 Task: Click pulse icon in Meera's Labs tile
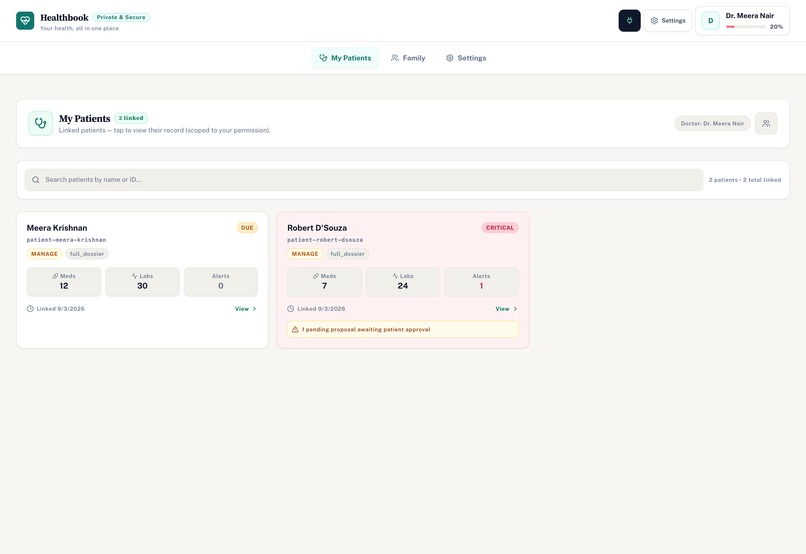coord(134,276)
